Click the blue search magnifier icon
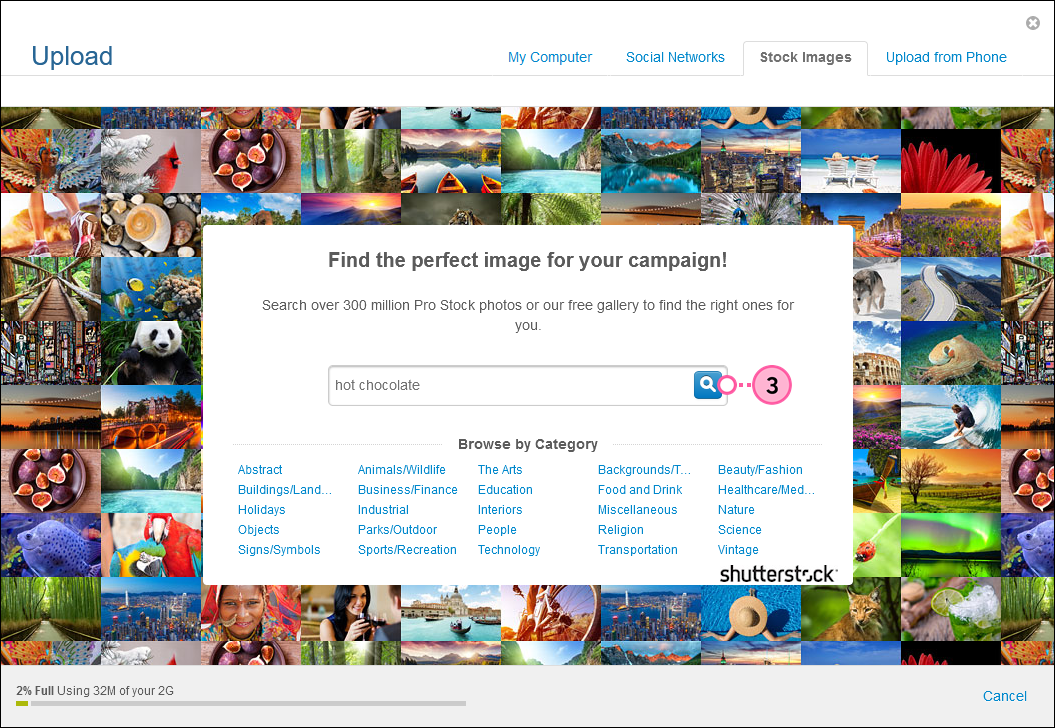Viewport: 1055px width, 728px height. [x=707, y=384]
